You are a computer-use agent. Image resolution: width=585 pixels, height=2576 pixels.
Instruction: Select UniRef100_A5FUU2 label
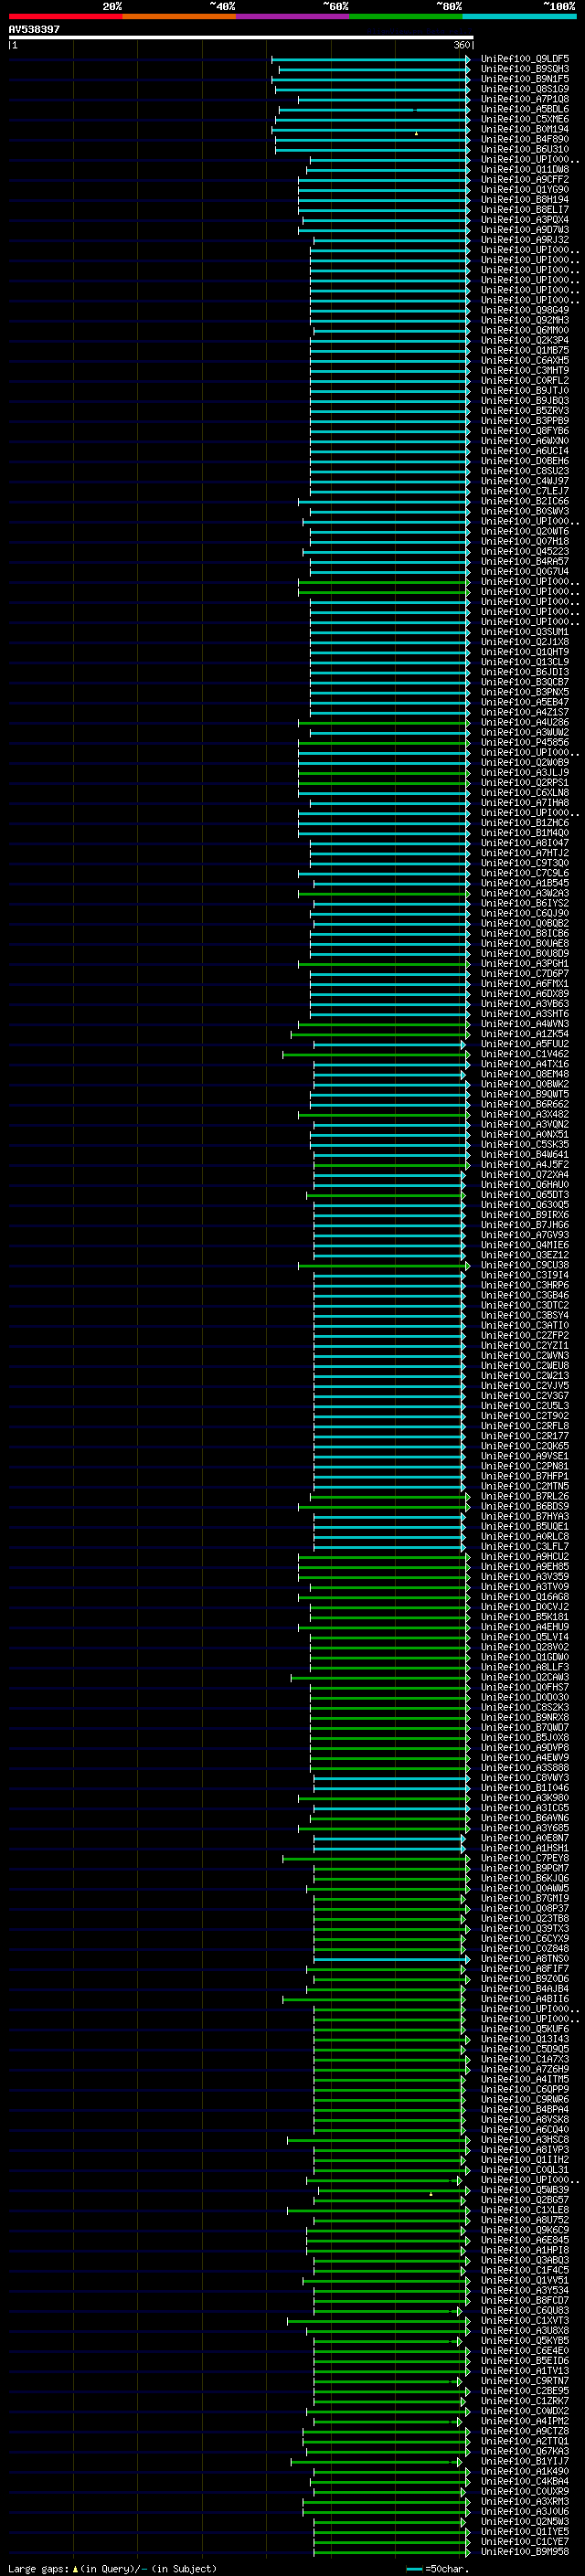click(x=524, y=1043)
